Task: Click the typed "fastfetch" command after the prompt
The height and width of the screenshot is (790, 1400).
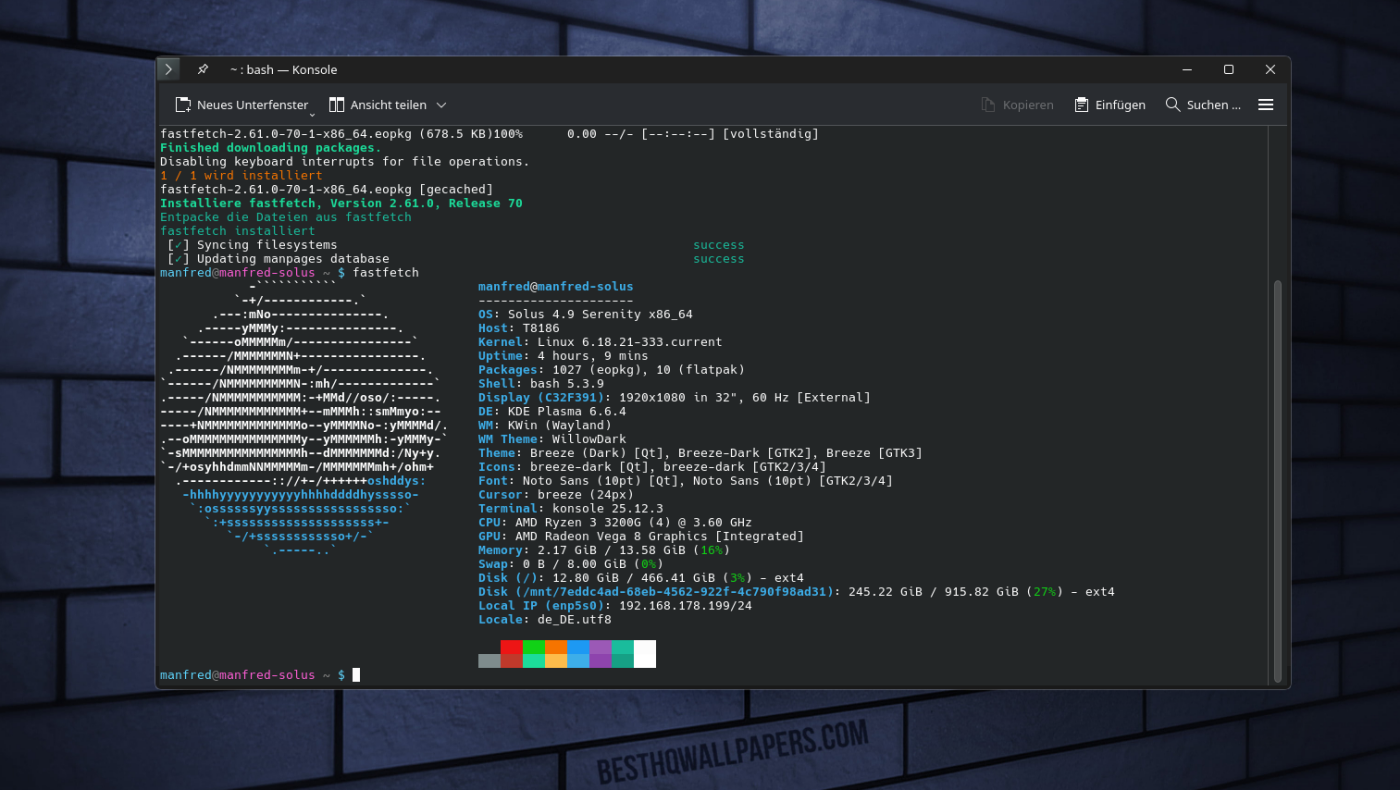Action: coord(386,273)
